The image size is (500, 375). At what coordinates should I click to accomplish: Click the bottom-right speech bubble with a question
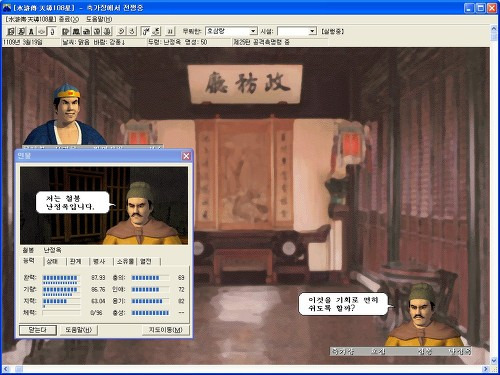343,304
